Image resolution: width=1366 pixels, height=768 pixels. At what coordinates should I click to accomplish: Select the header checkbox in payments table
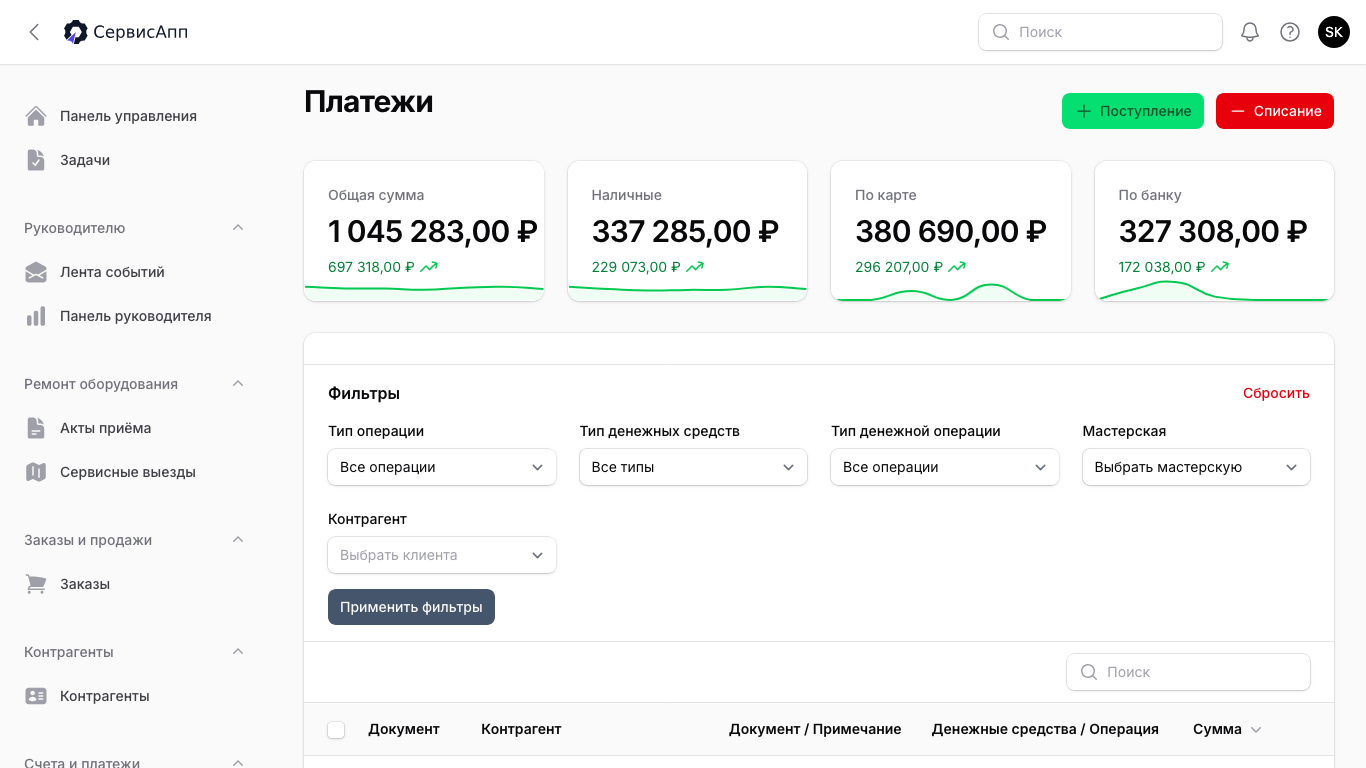coord(336,729)
